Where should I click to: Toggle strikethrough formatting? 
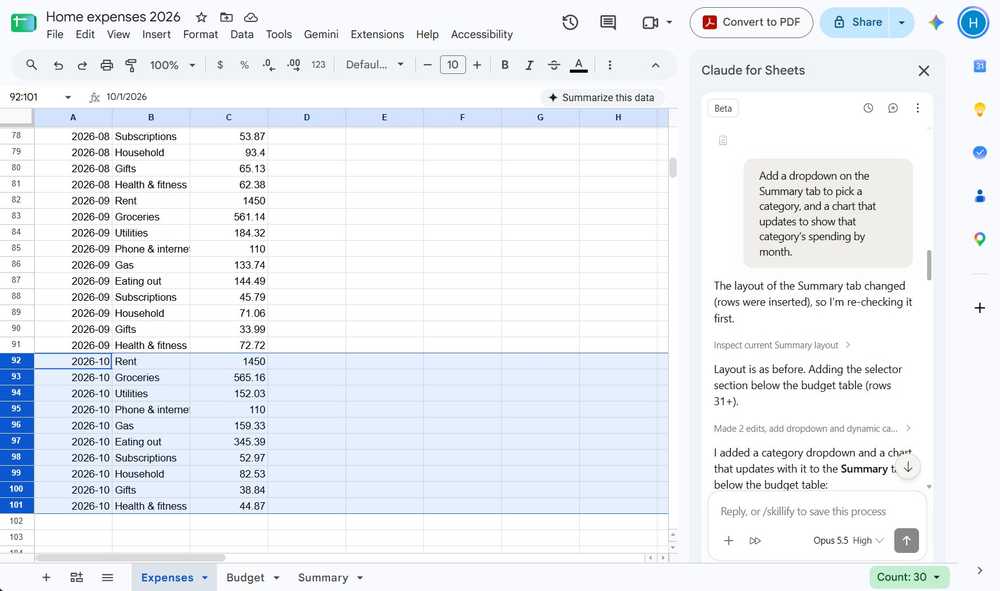click(x=554, y=65)
